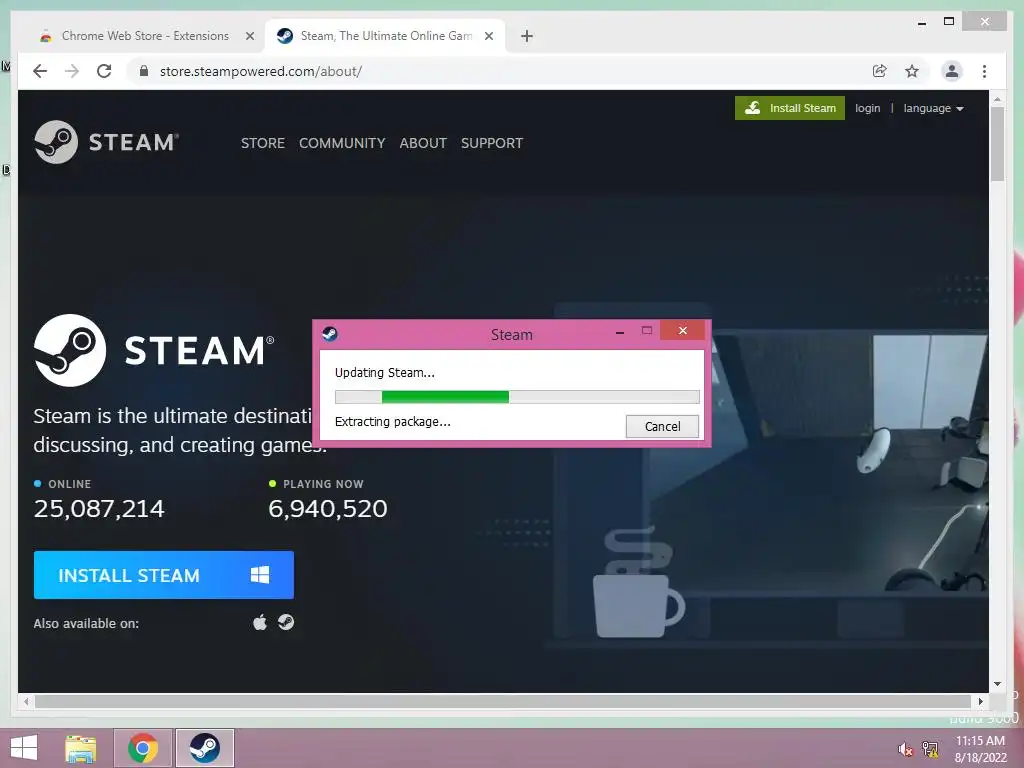Click the 'Extracting package...' status text

[x=392, y=422]
